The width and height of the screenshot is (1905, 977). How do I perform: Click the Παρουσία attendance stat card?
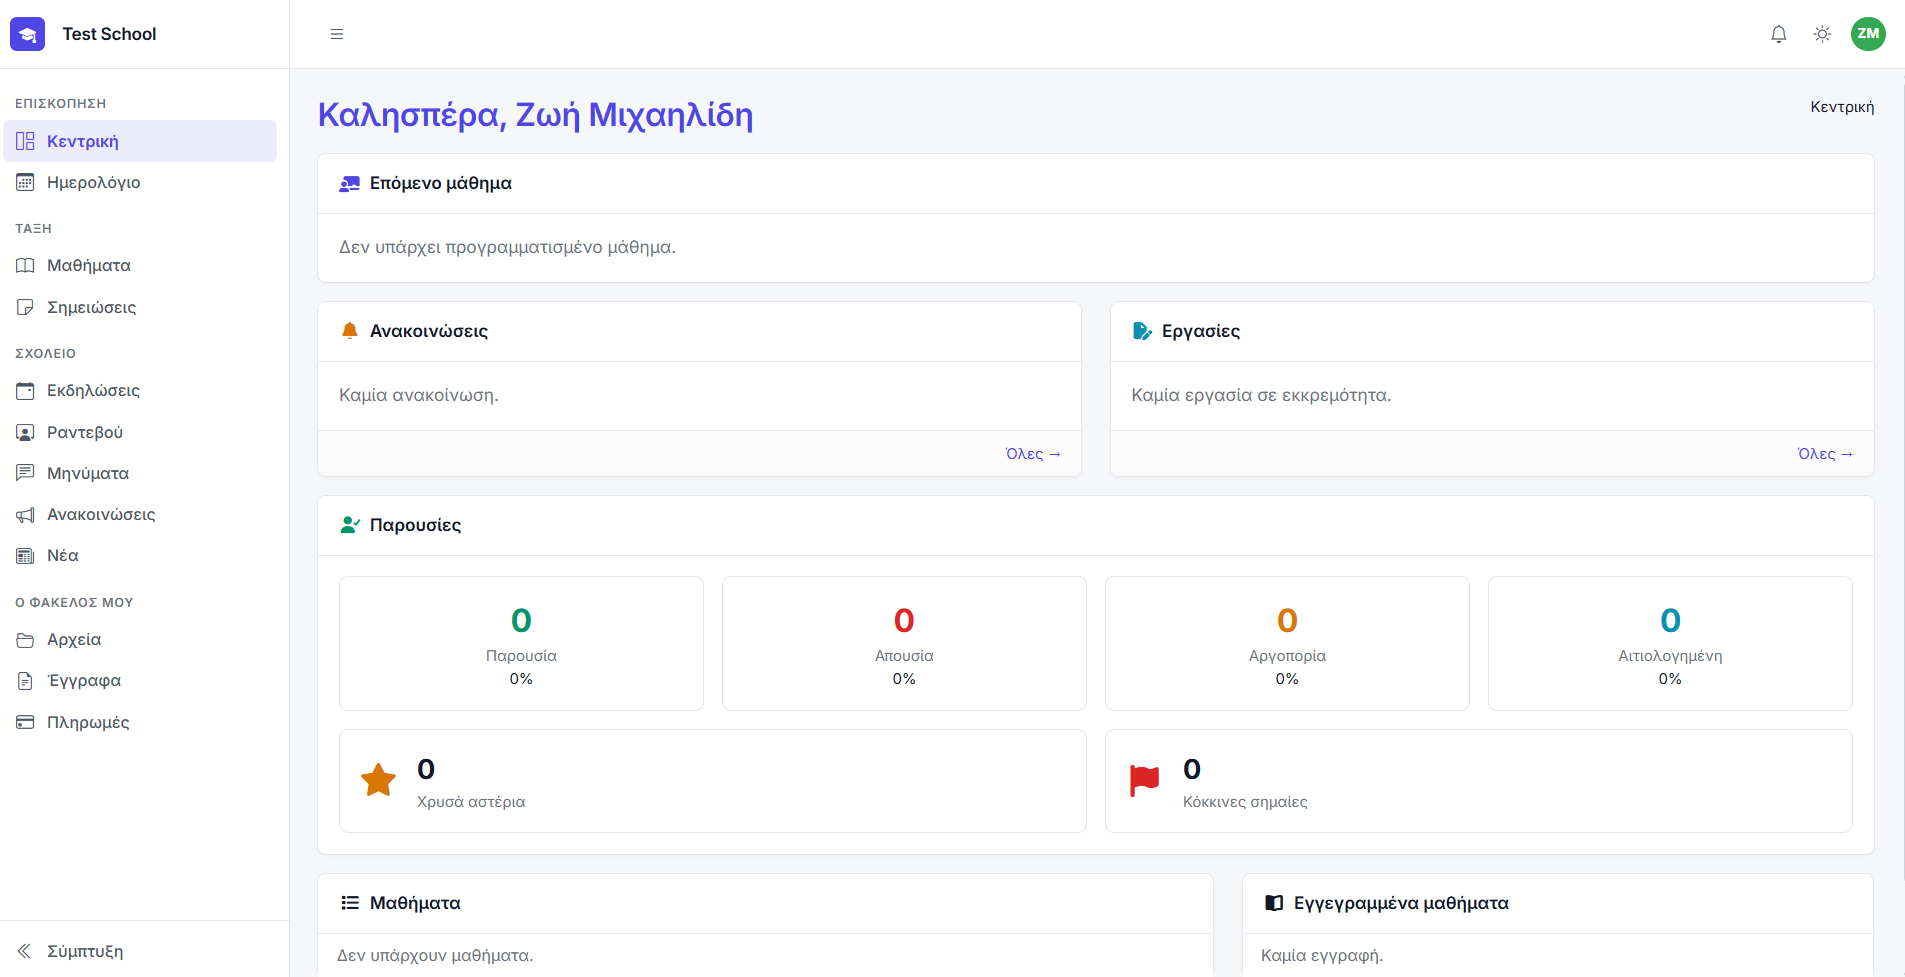pos(521,644)
